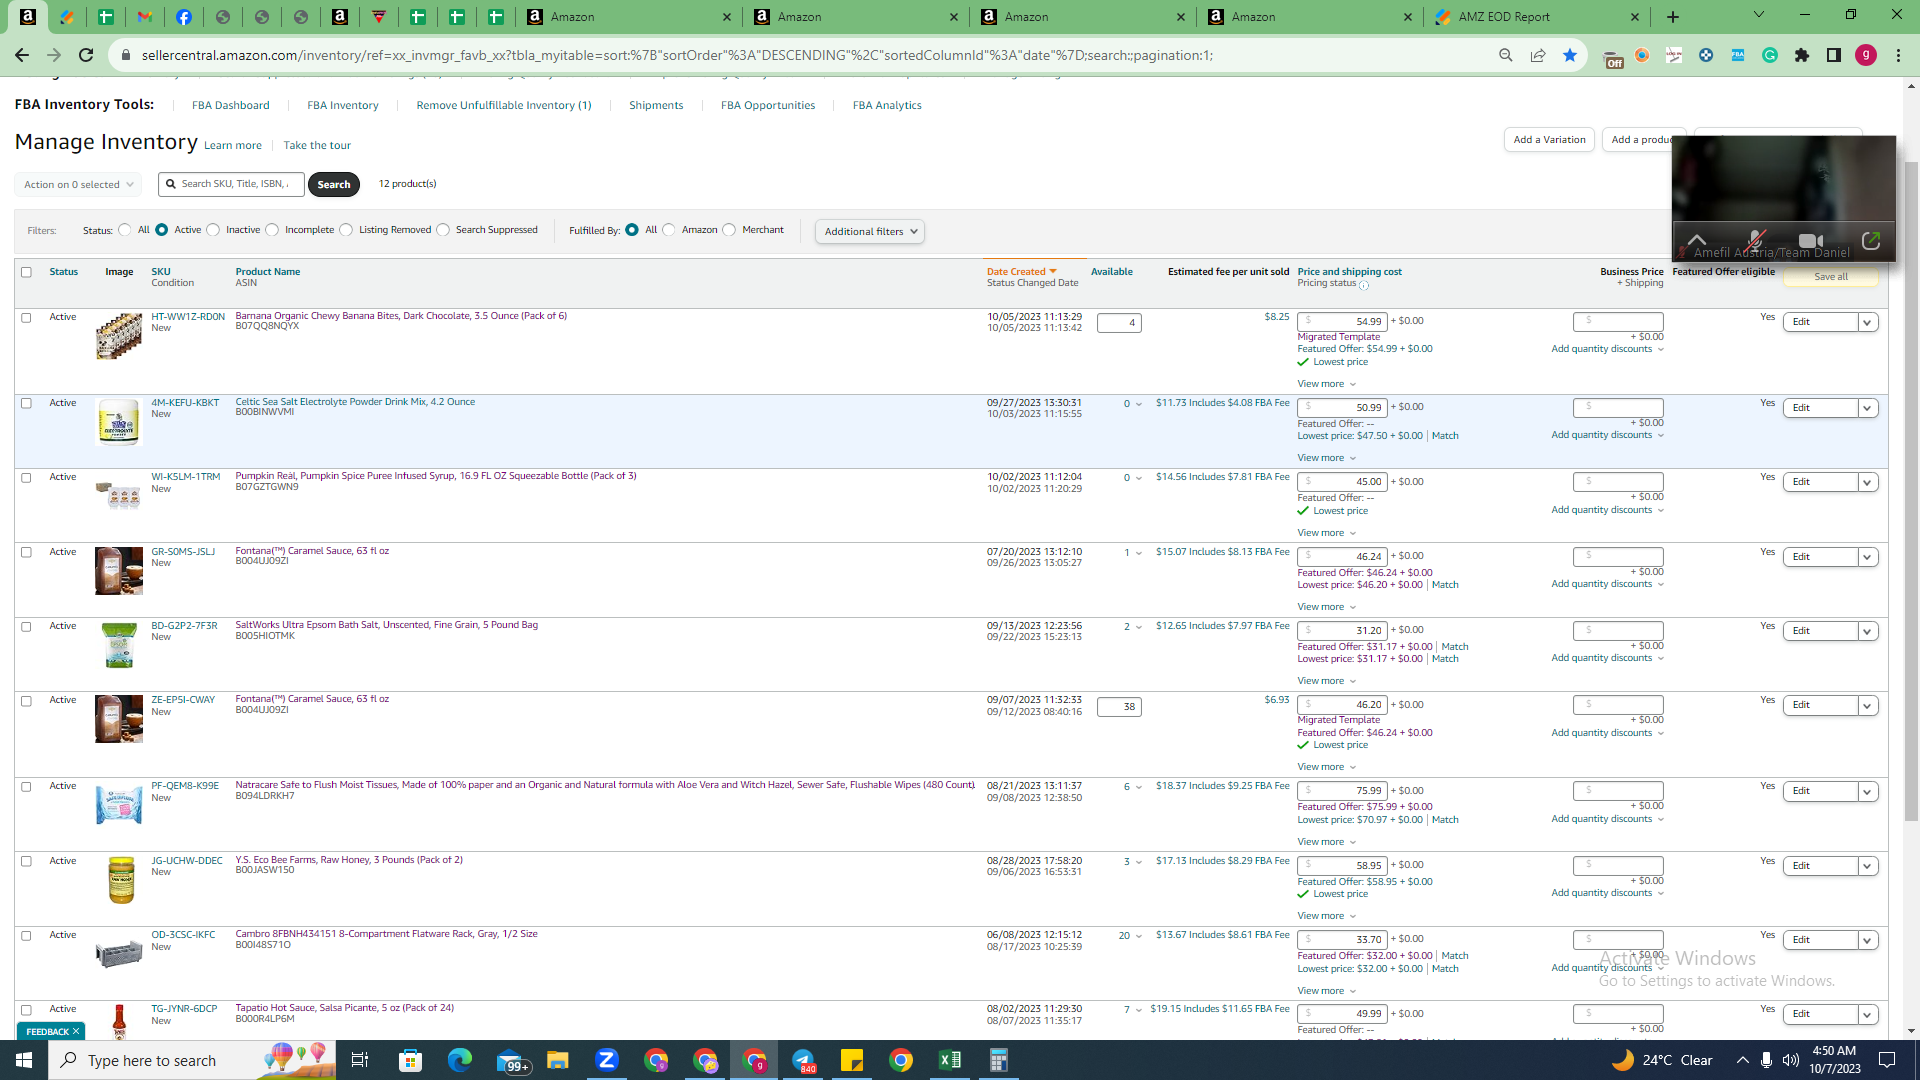The width and height of the screenshot is (1920, 1080).
Task: Go back using the browser back arrow
Action: click(22, 55)
